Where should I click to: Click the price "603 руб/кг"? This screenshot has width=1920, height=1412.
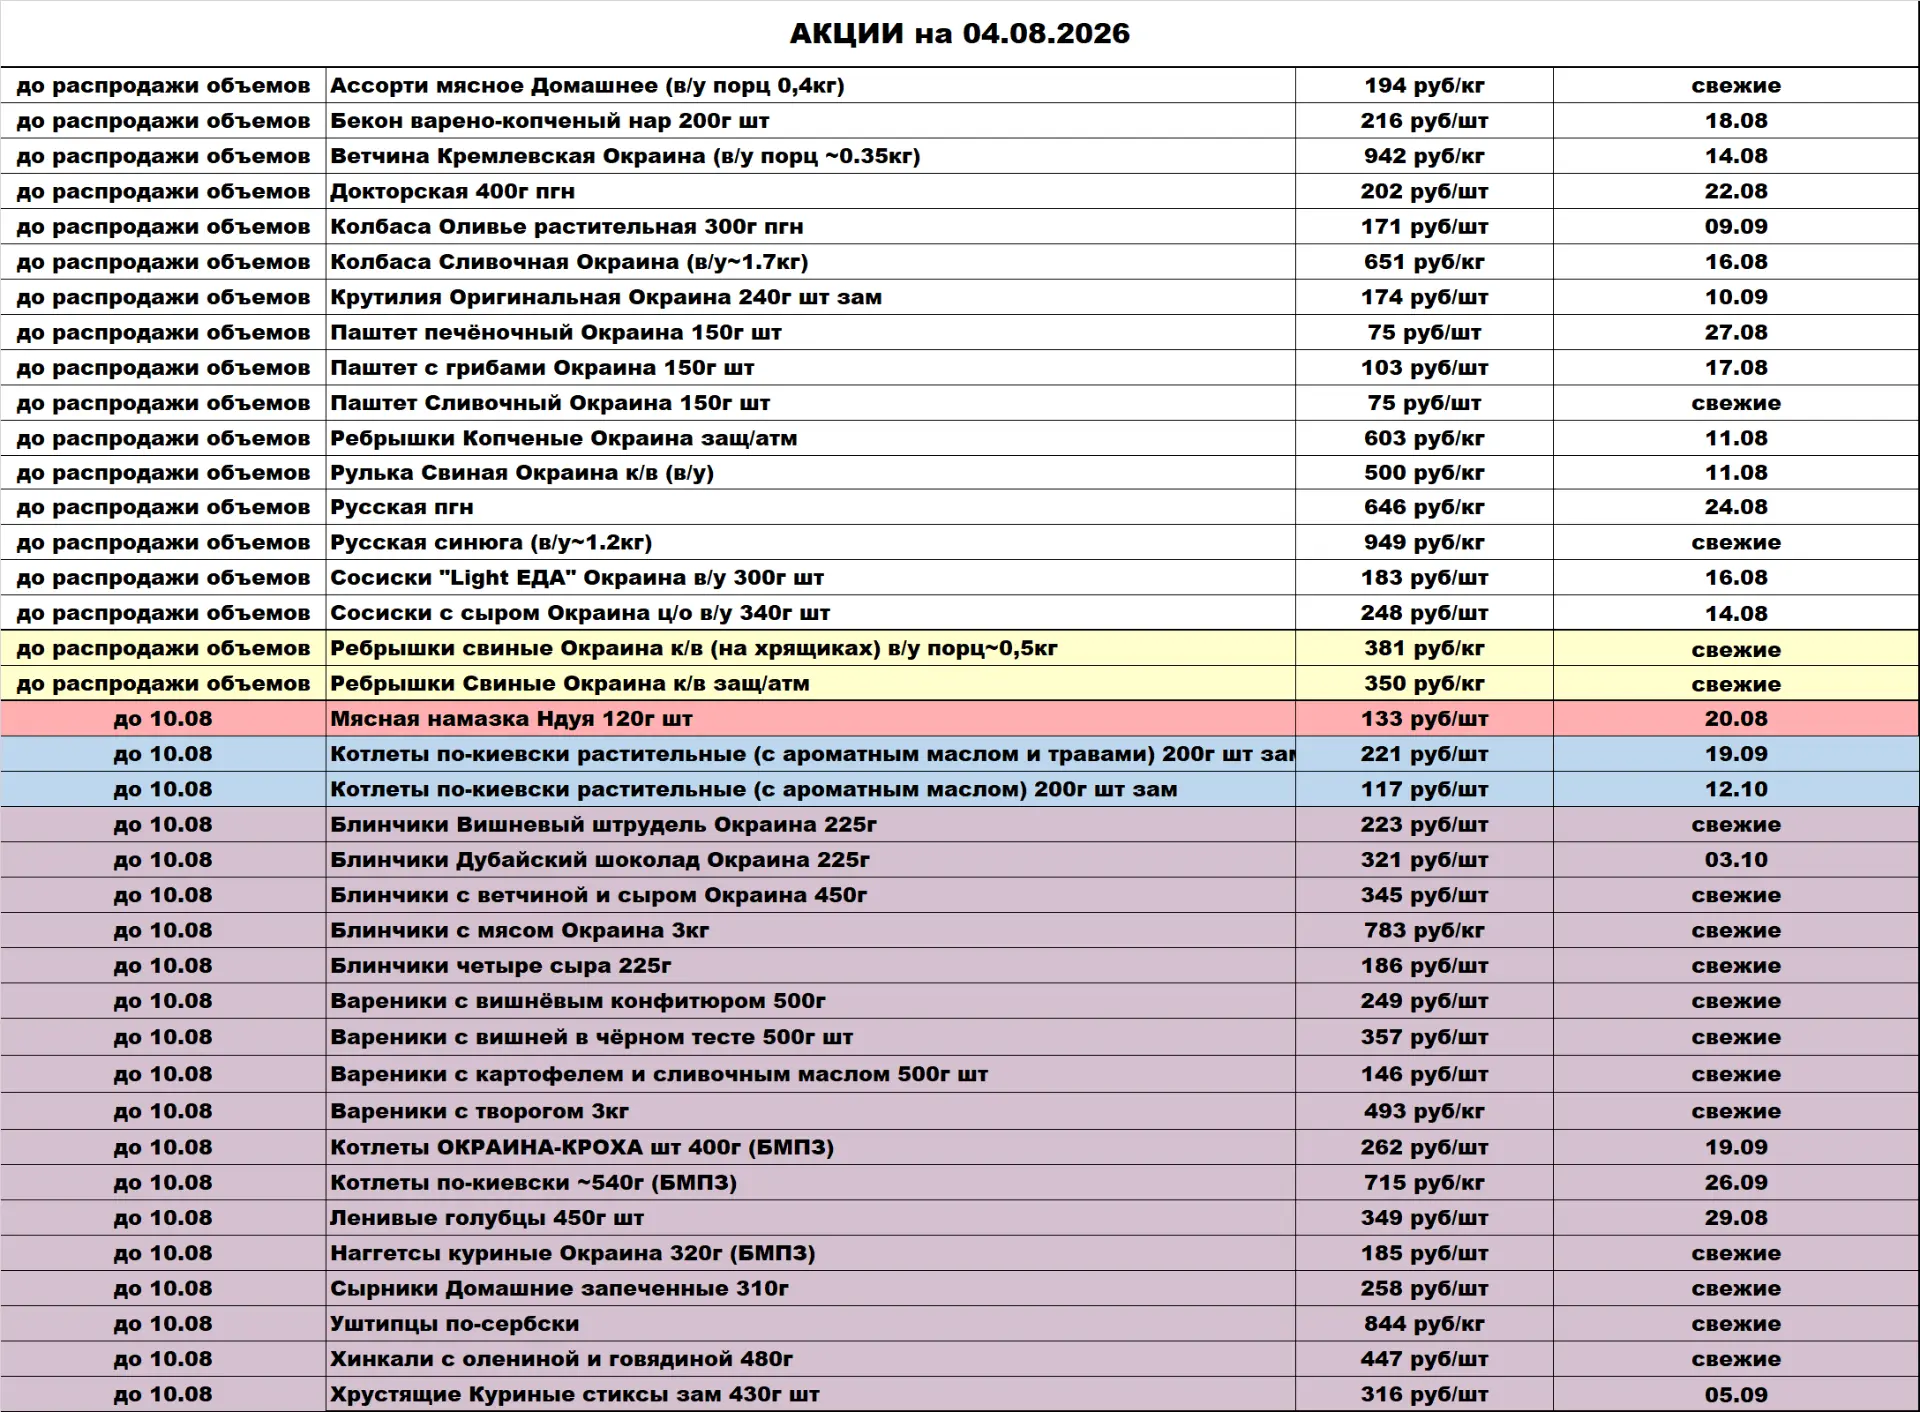1424,438
